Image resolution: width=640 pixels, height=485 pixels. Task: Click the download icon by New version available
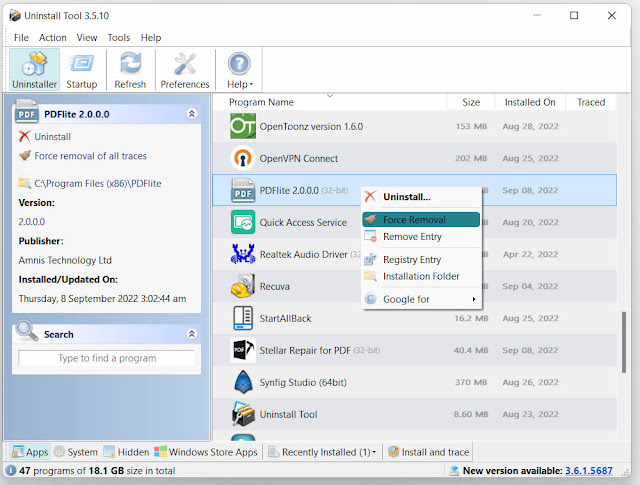tap(454, 471)
